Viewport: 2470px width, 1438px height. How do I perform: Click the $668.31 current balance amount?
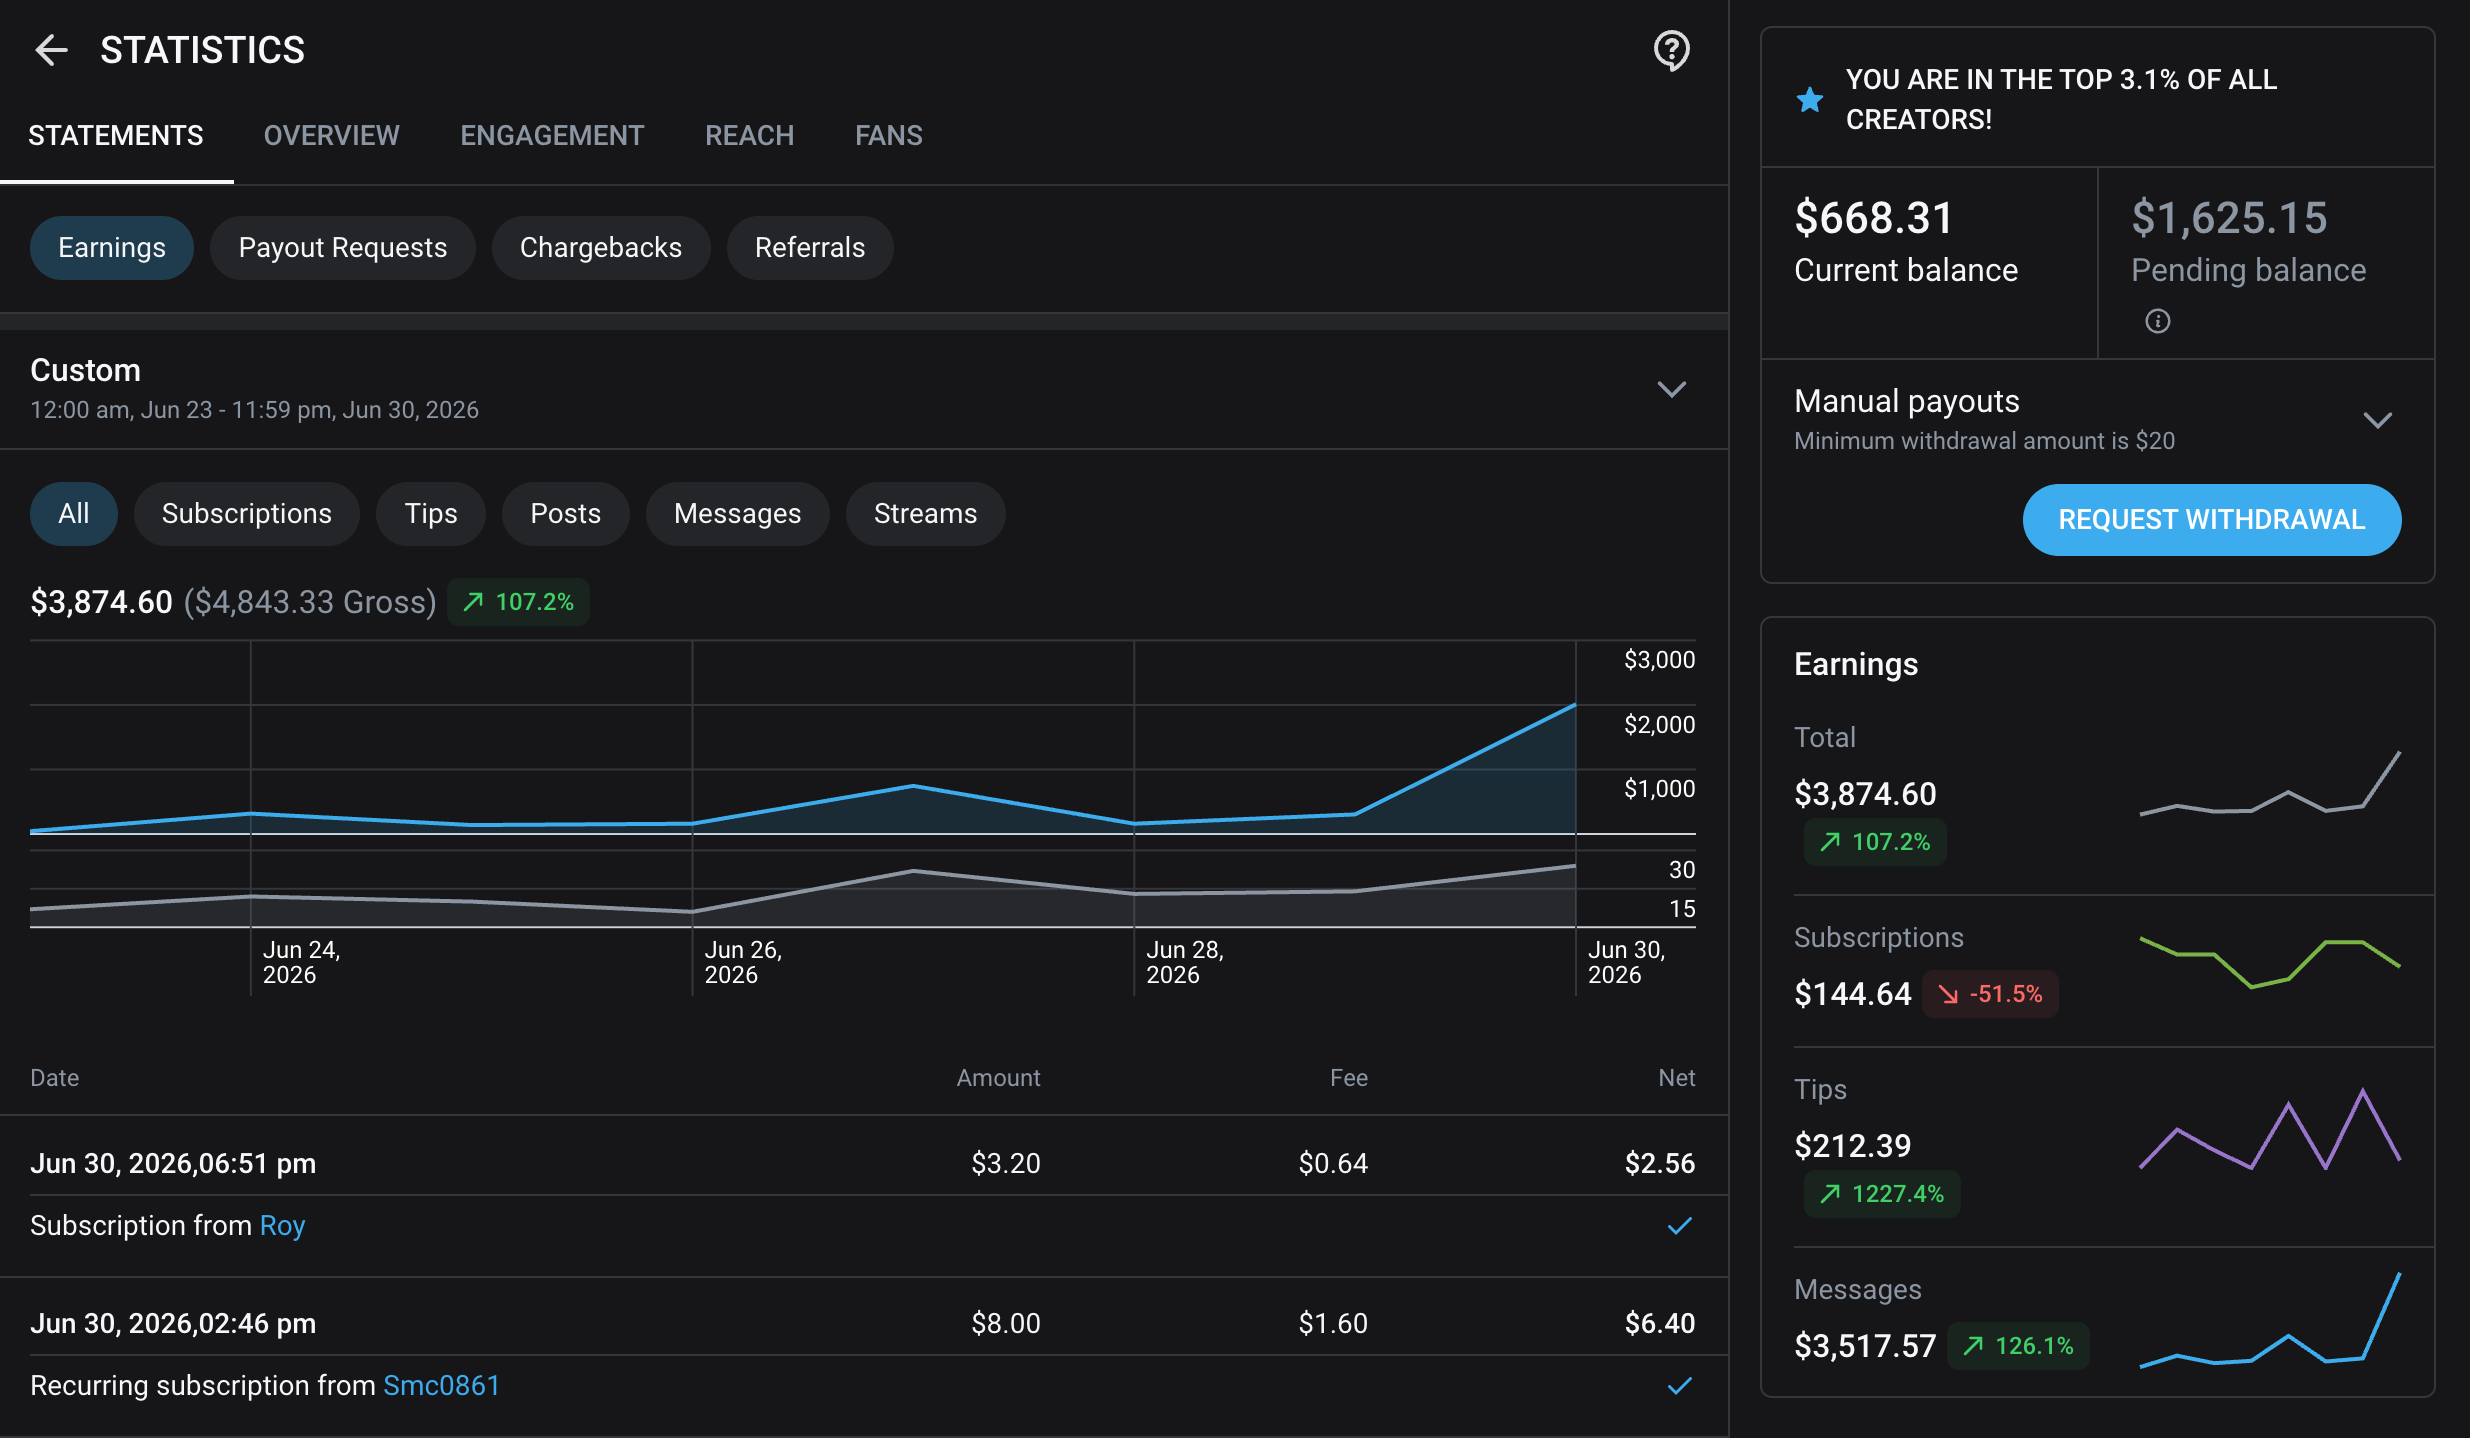click(x=1874, y=218)
